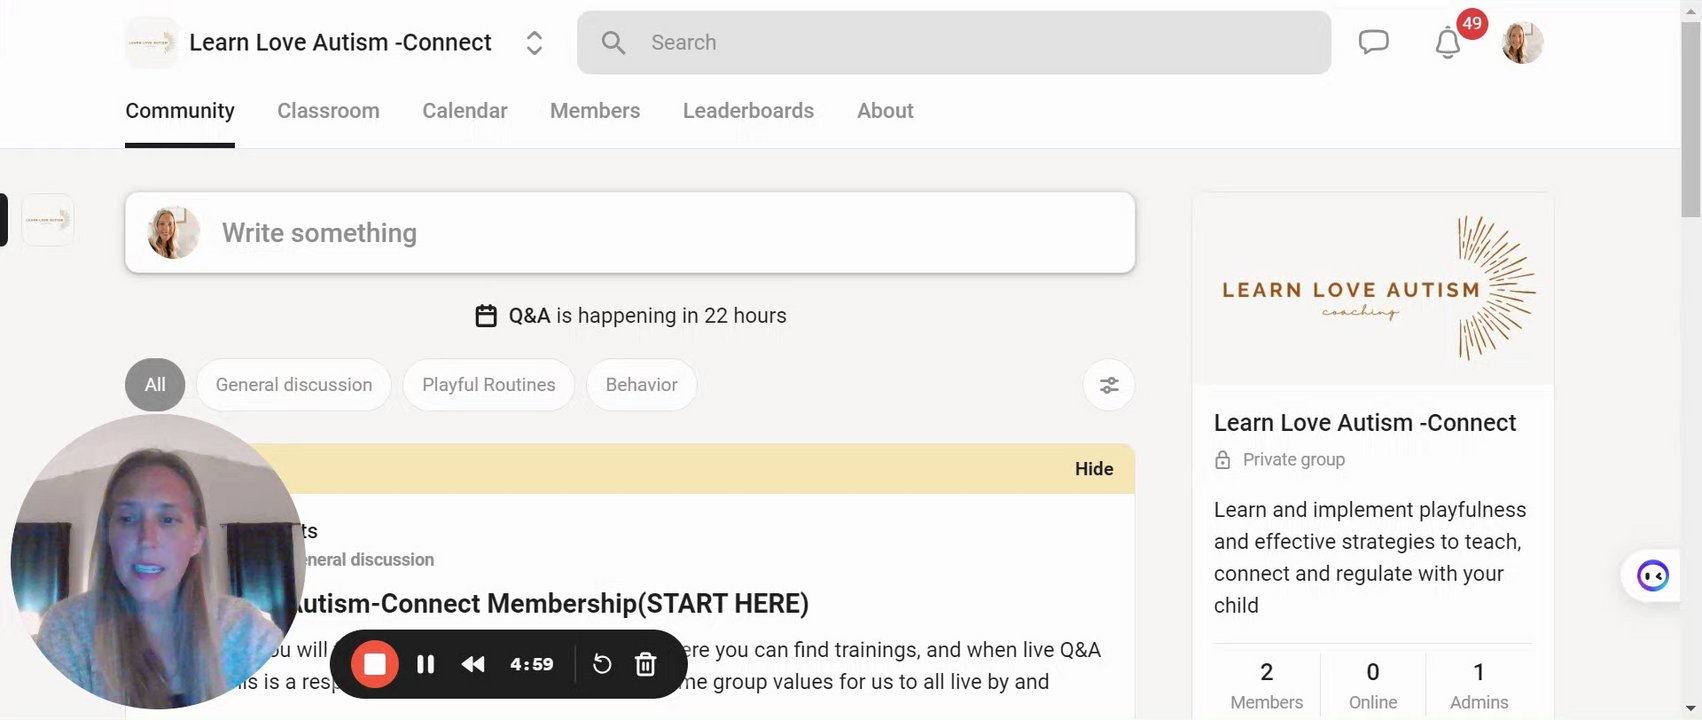Open the Calendar tab
Viewport: 1702px width, 720px height.
[465, 111]
